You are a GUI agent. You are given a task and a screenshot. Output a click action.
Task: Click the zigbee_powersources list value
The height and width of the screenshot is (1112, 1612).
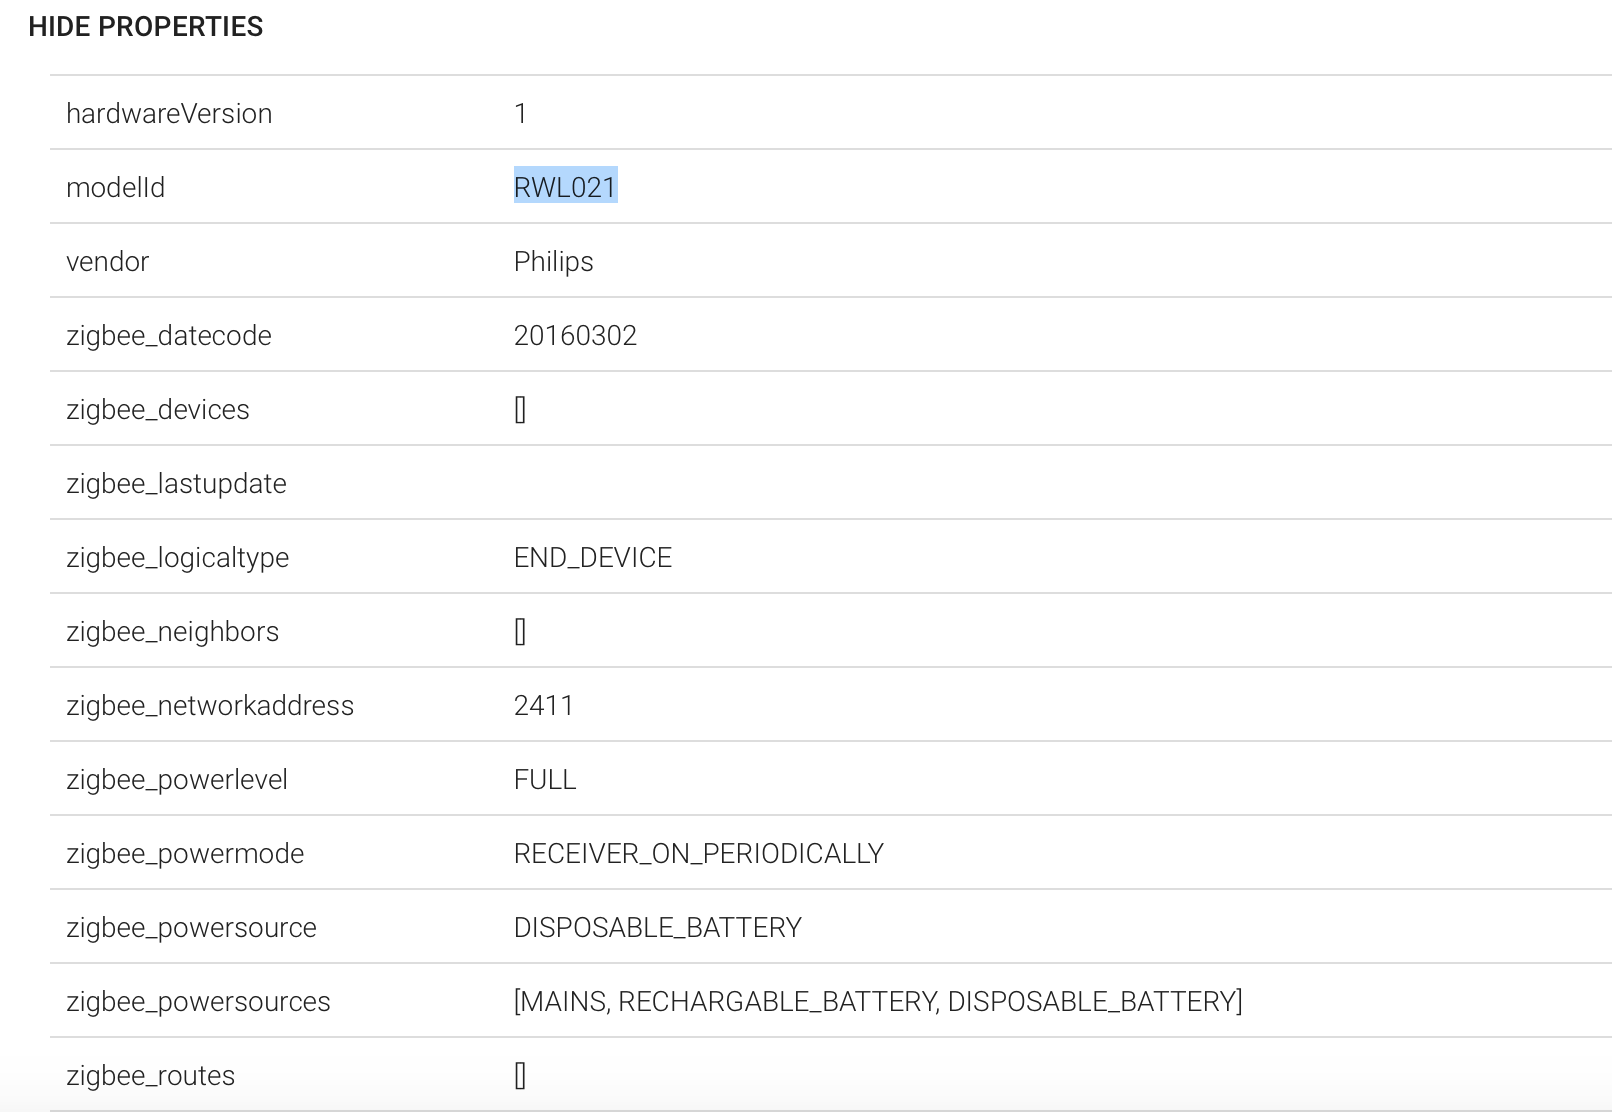click(x=877, y=1002)
